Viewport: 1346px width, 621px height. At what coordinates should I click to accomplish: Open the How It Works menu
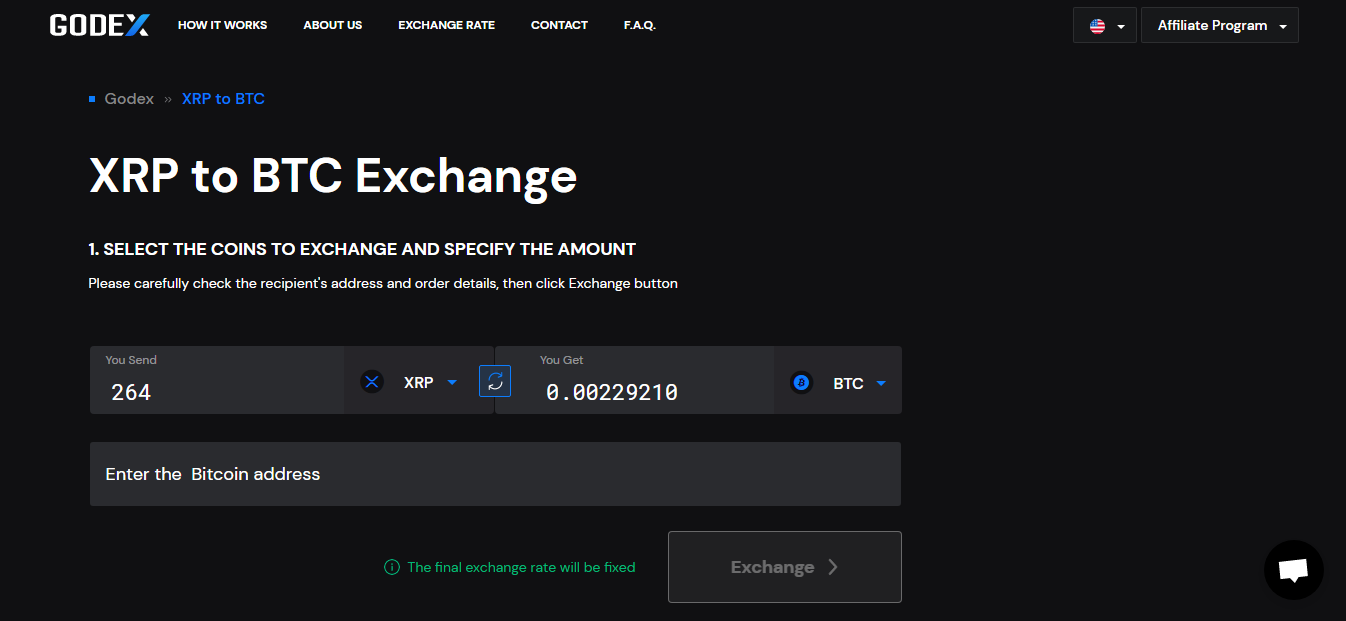[222, 25]
